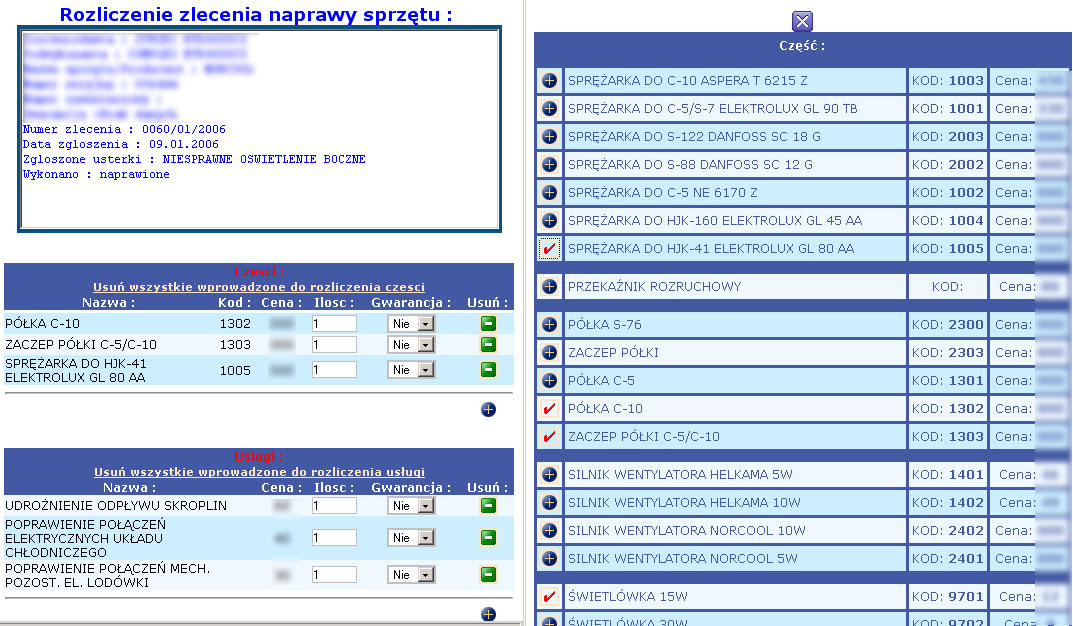Remove PÓŁKA C-10 with green minus icon
The height and width of the screenshot is (626, 1073).
click(x=488, y=323)
